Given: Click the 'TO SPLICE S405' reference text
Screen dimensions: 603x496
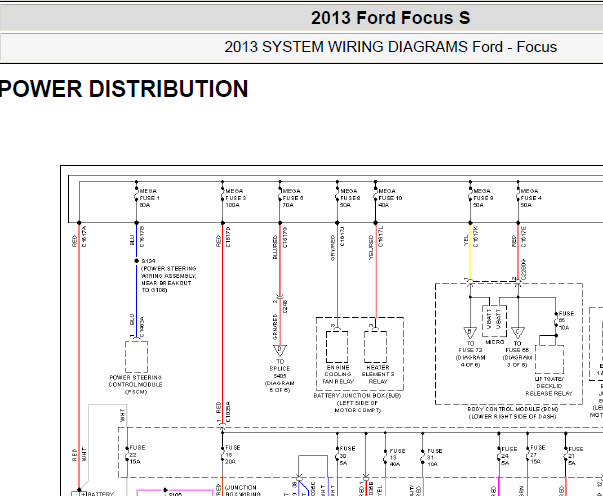Looking at the screenshot, I should [280, 376].
